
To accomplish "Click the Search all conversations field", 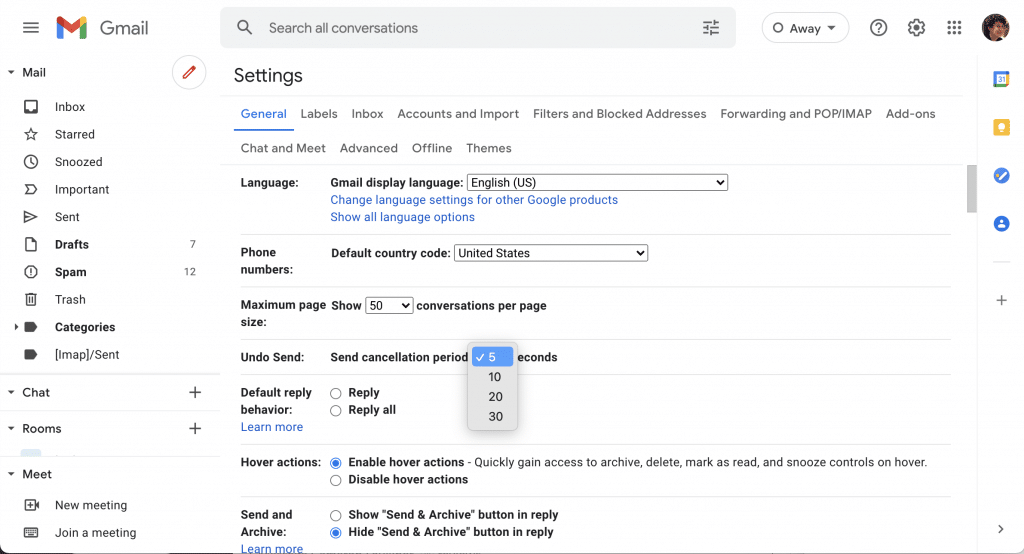I will pyautogui.click(x=470, y=28).
